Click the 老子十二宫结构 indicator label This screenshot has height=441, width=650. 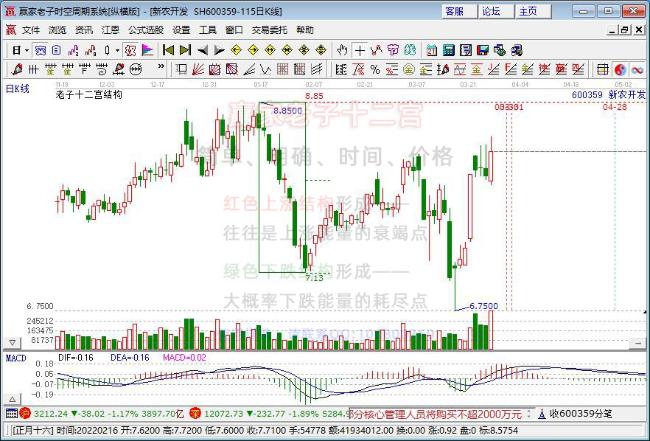pyautogui.click(x=89, y=94)
